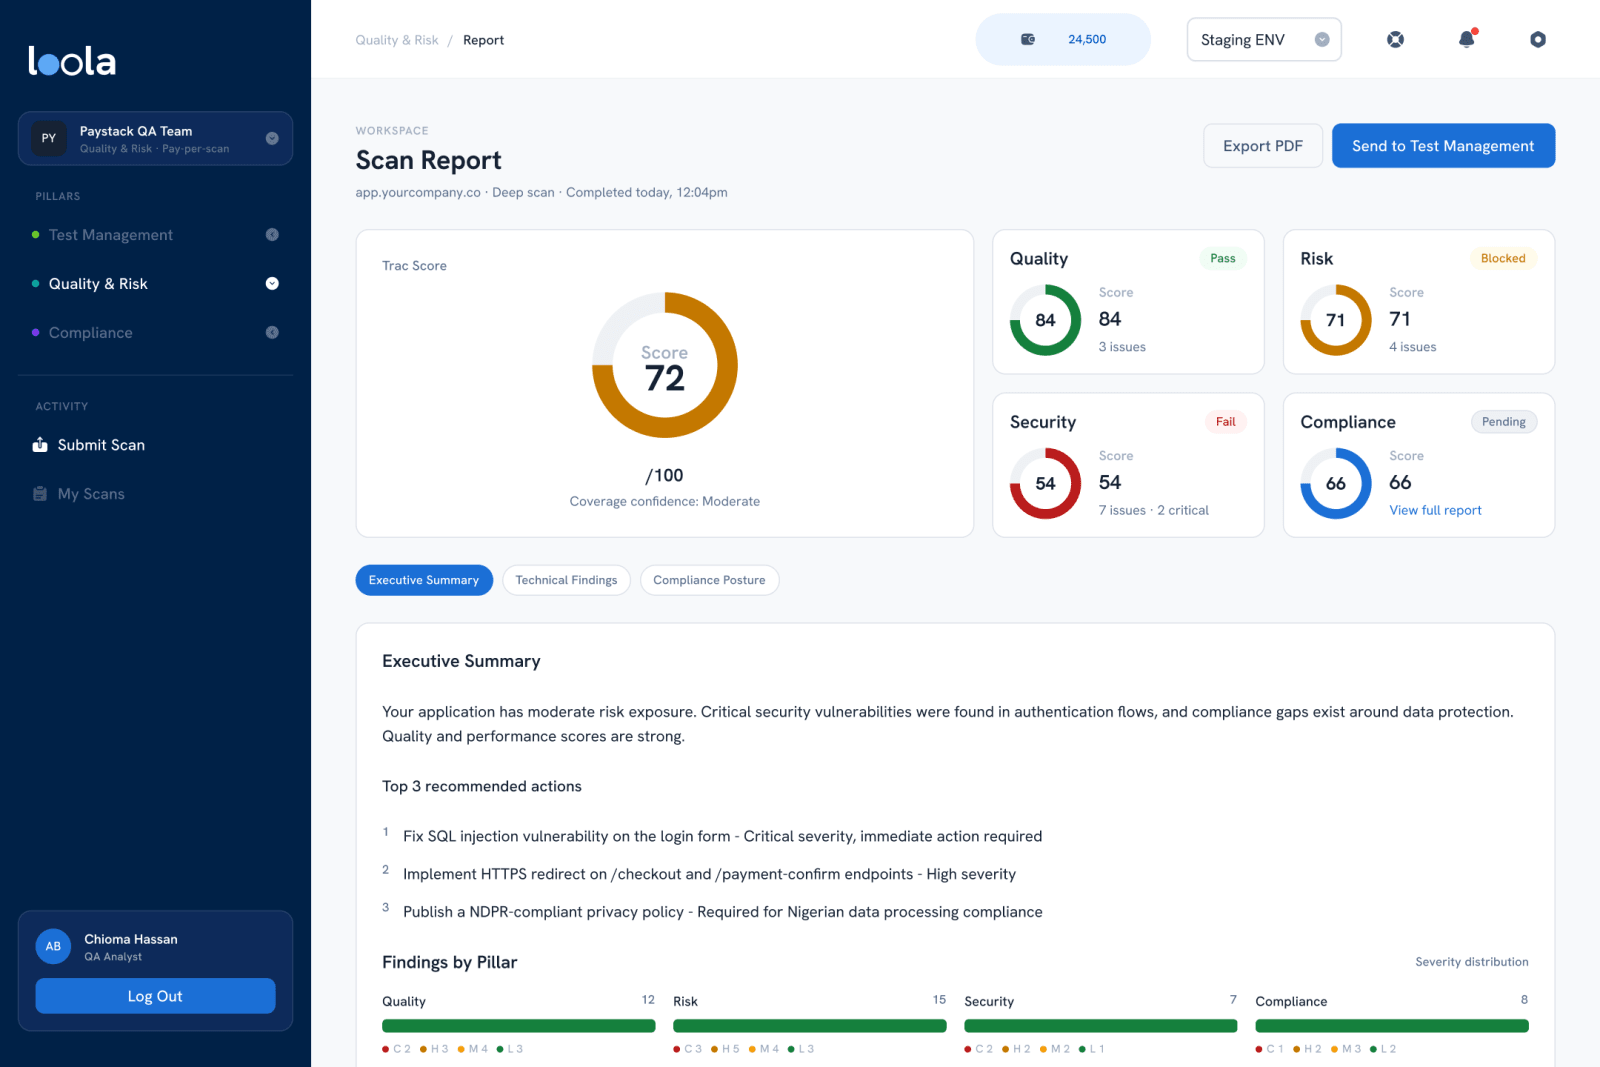1600x1067 pixels.
Task: Click the Log Out button
Action: pos(155,996)
